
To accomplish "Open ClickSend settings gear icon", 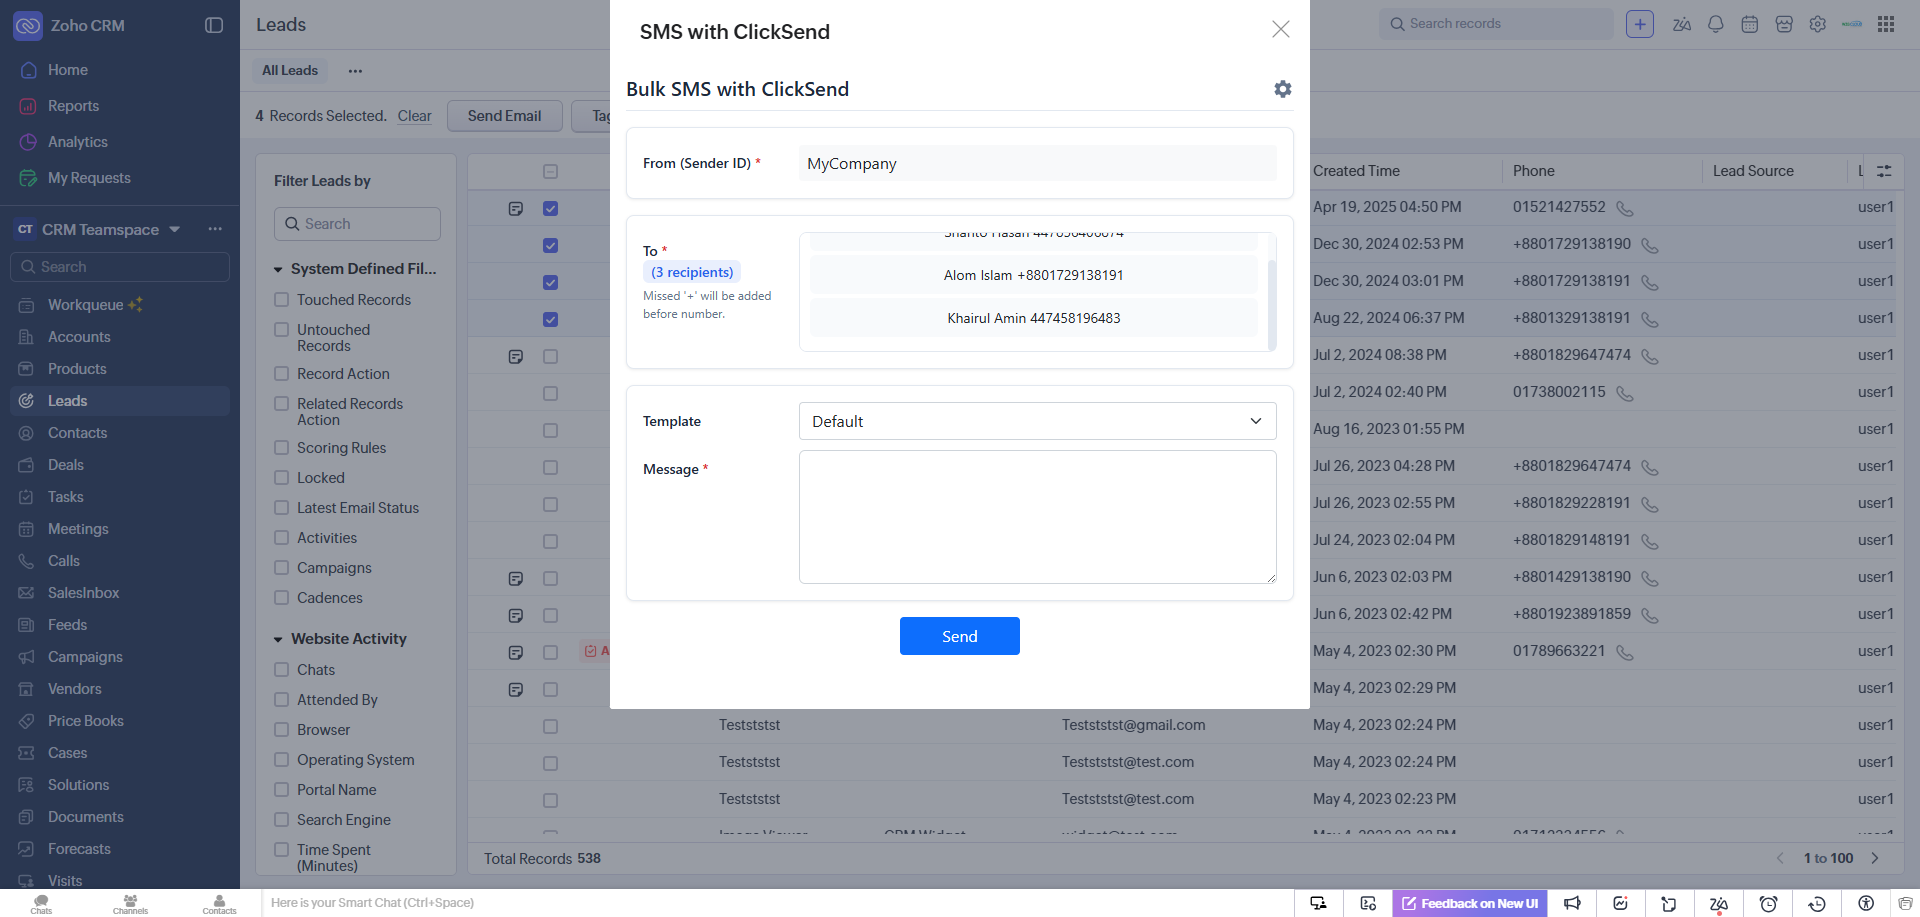I will pos(1282,89).
